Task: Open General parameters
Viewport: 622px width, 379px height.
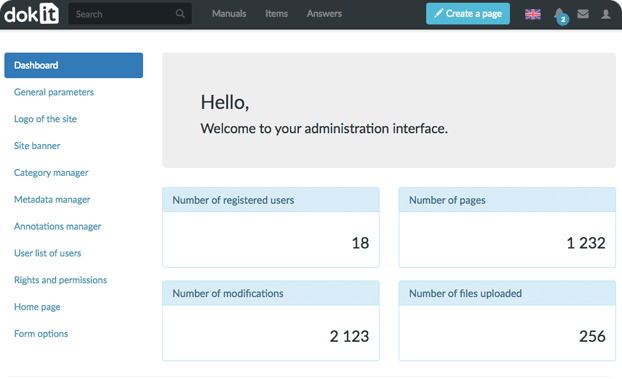Action: tap(54, 92)
